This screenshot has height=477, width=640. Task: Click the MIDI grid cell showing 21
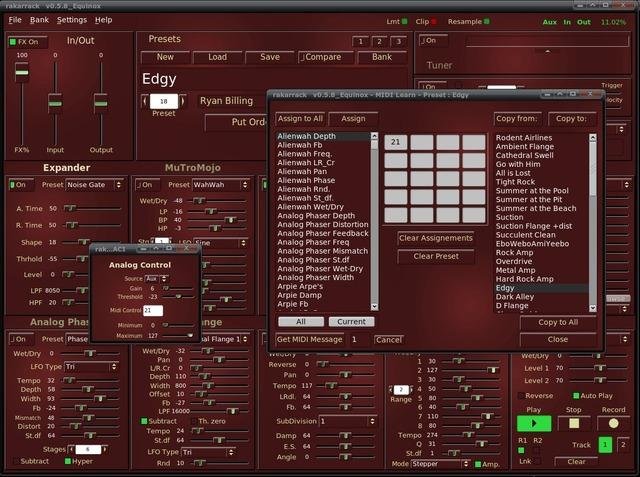click(396, 142)
